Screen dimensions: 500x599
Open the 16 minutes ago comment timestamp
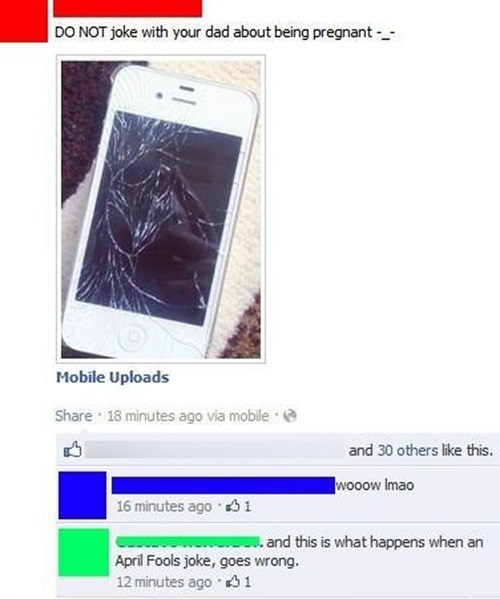point(164,506)
